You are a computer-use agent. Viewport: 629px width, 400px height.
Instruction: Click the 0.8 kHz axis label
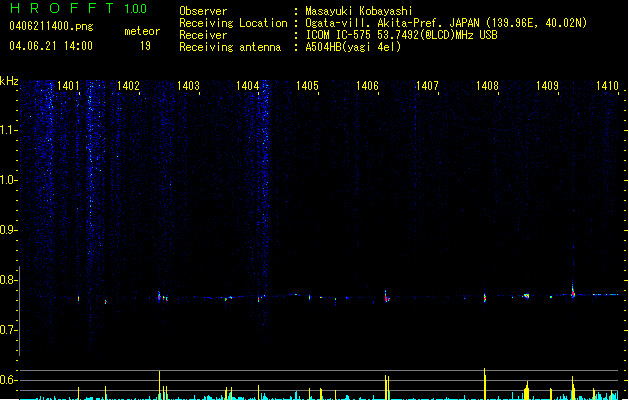(9, 280)
